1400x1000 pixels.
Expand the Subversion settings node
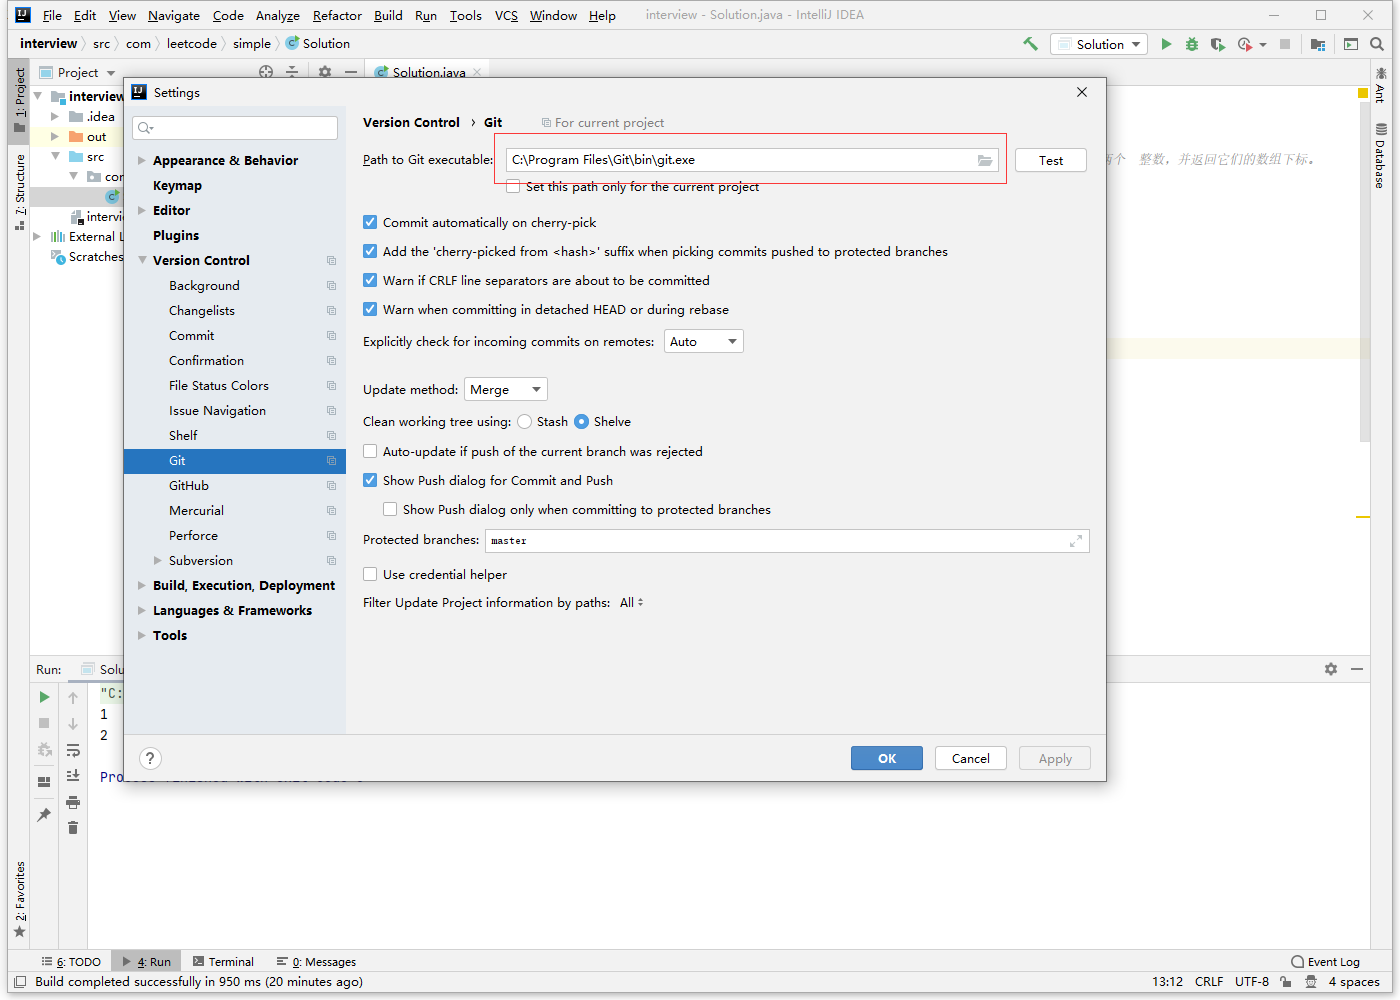click(x=158, y=560)
